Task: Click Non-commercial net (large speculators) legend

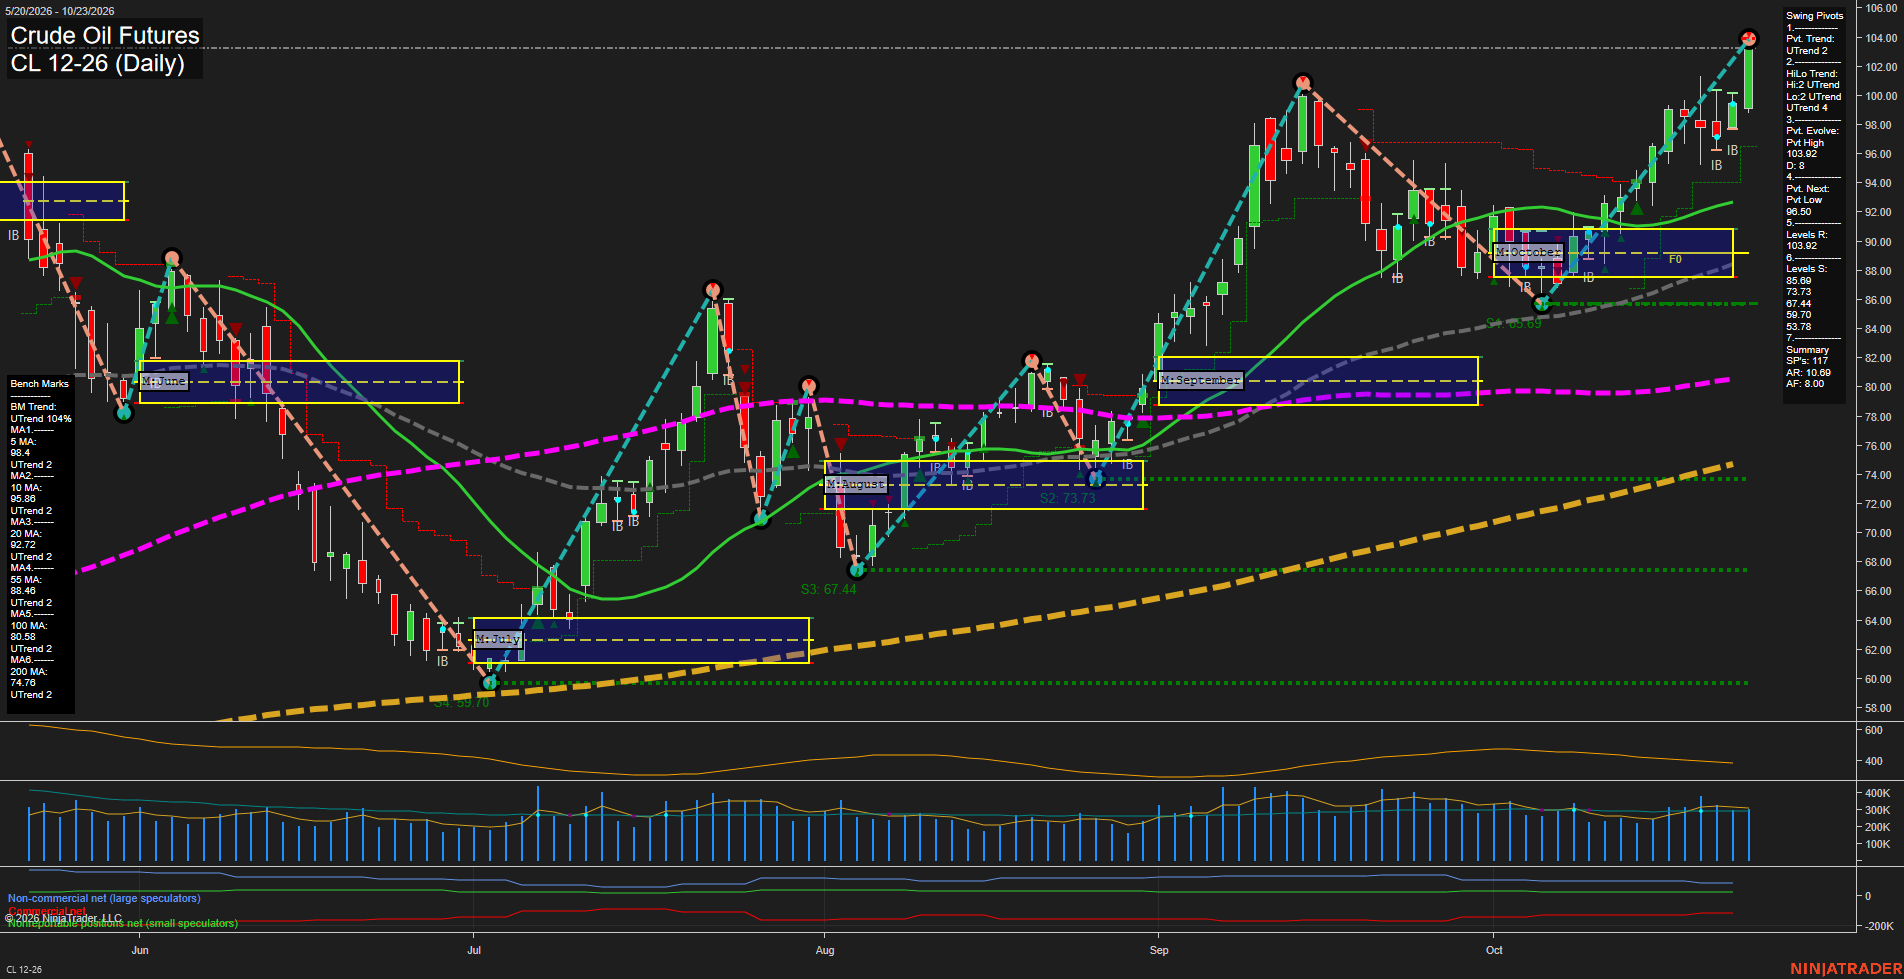Action: pyautogui.click(x=104, y=898)
